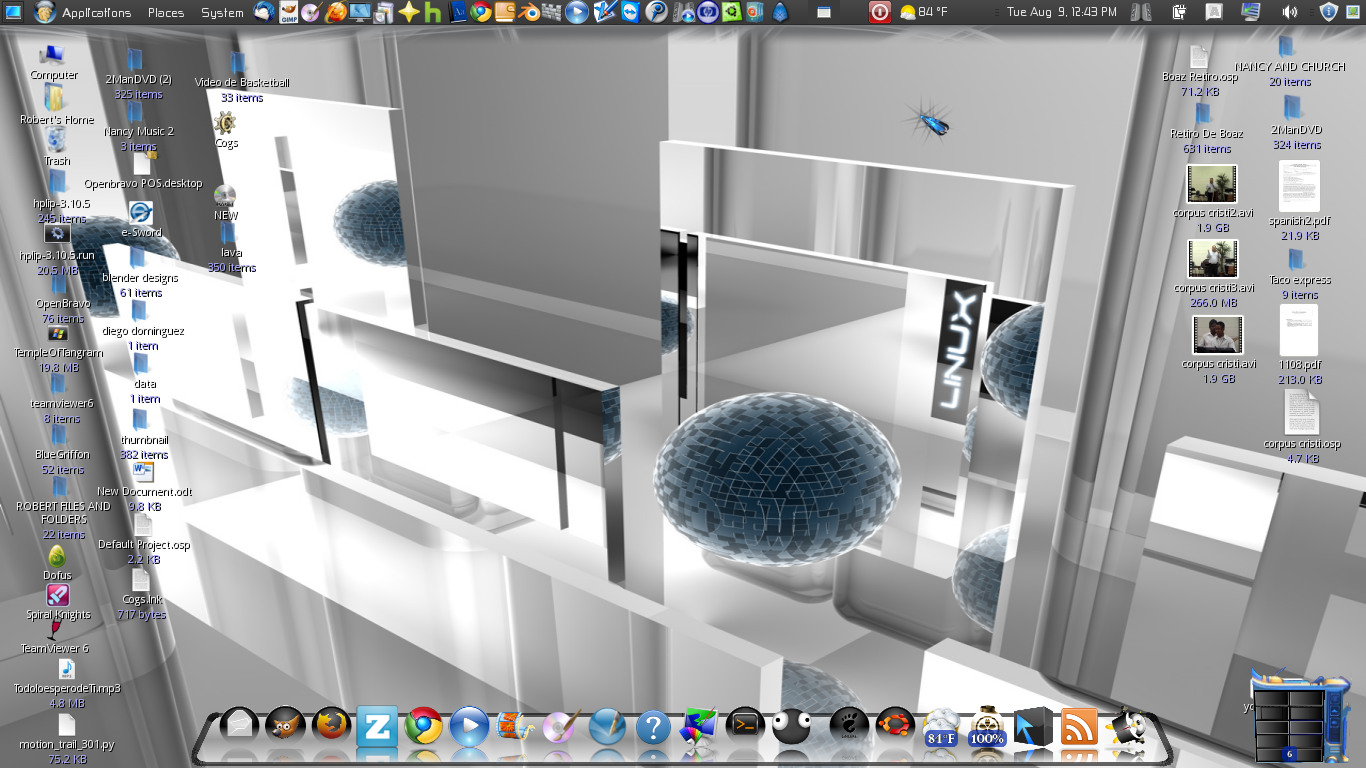Open the terminal from the dock
This screenshot has height=768, width=1366.
pos(745,725)
